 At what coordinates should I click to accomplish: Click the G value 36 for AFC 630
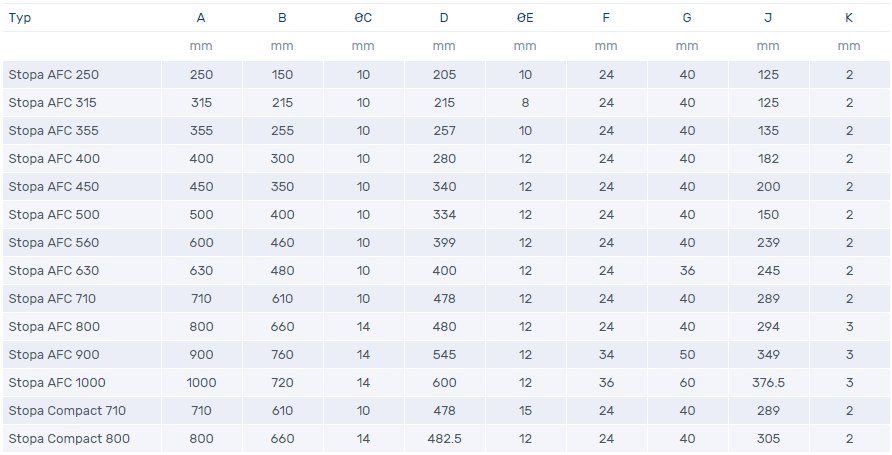tap(687, 270)
